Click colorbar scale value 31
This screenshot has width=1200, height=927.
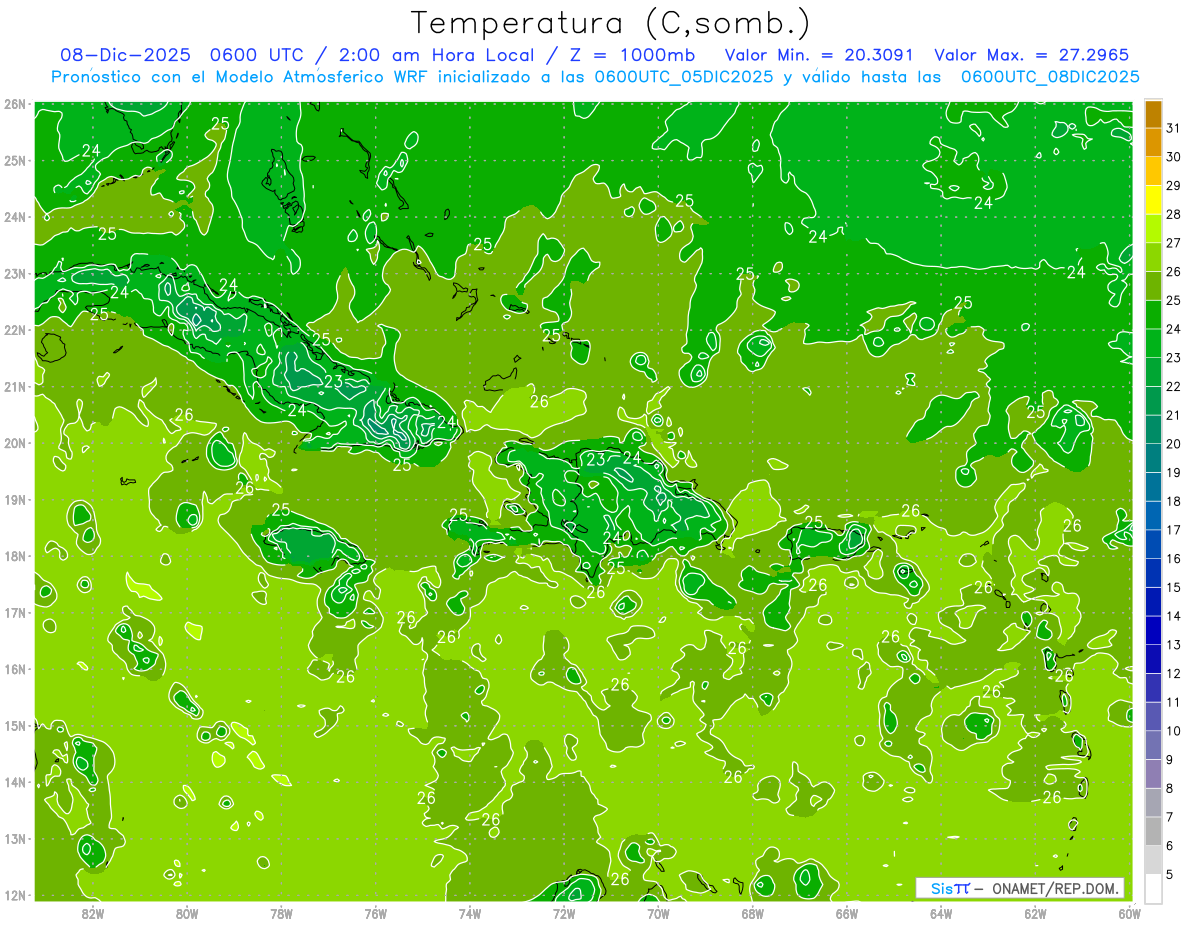[x=1174, y=128]
